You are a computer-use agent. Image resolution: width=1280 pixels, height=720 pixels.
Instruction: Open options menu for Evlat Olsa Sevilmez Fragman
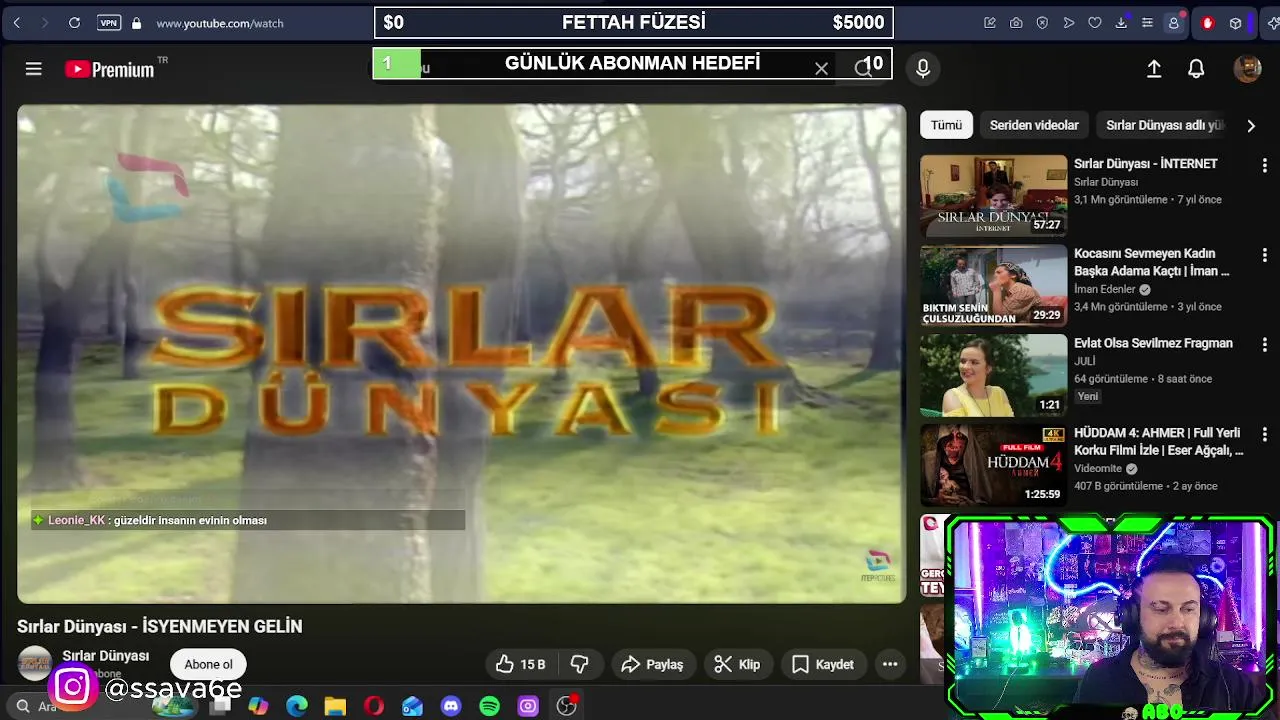pyautogui.click(x=1264, y=344)
